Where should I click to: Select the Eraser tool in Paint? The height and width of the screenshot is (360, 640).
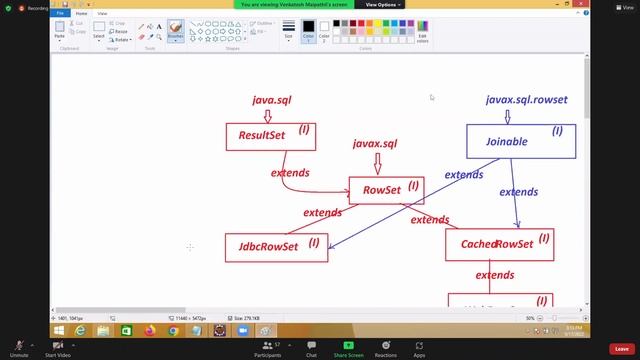141,37
